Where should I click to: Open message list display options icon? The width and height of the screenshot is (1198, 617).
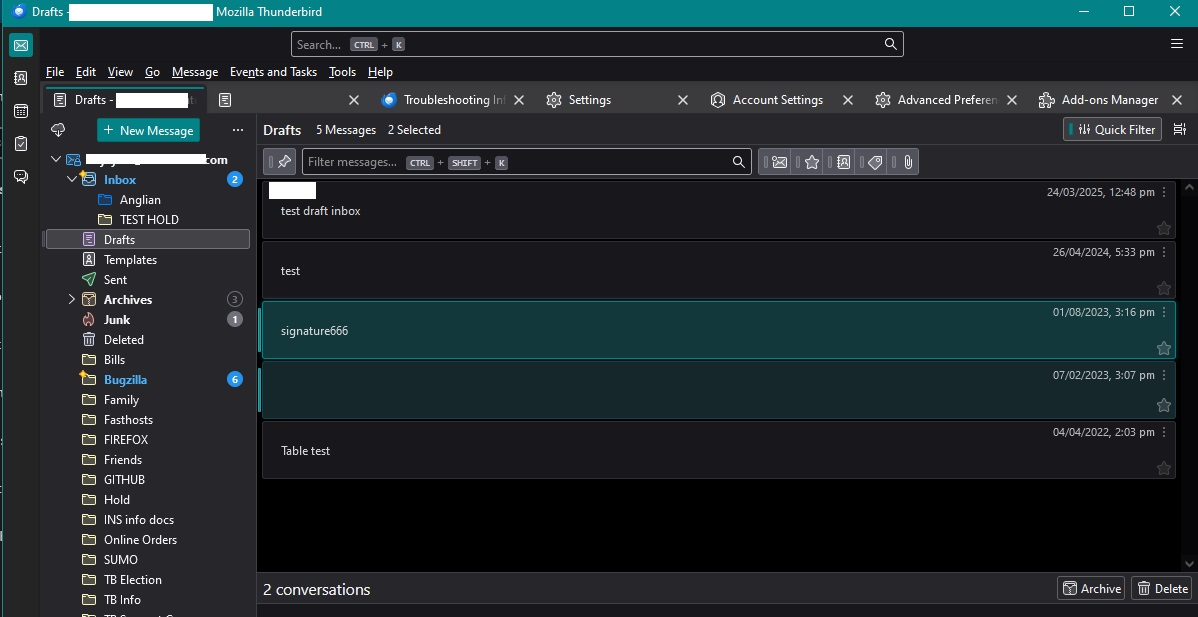point(1180,129)
